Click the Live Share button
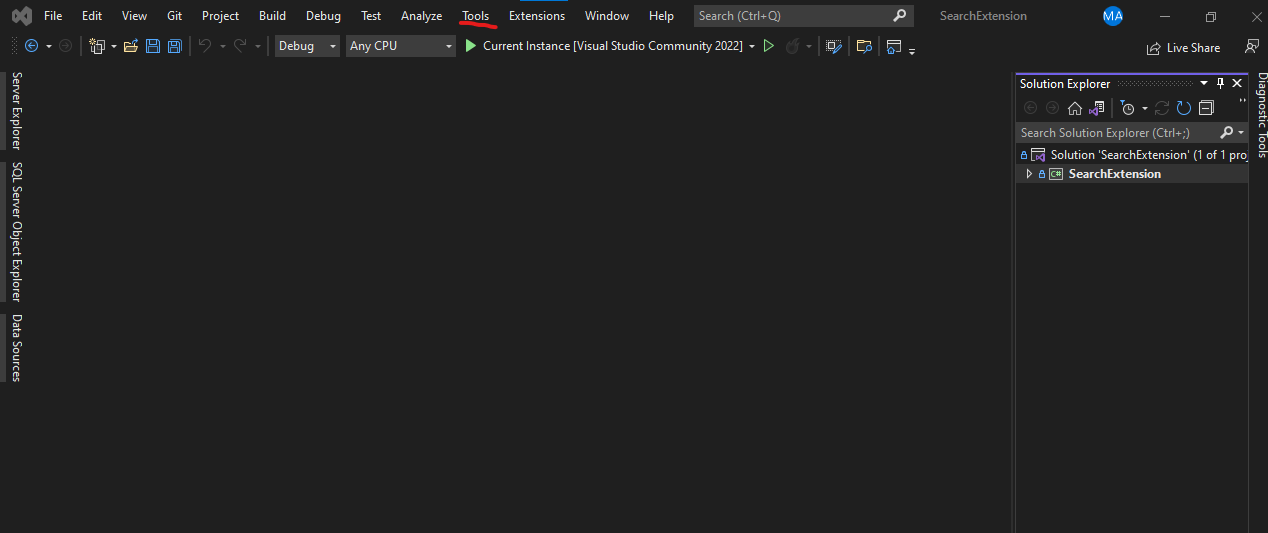Image resolution: width=1268 pixels, height=533 pixels. [x=1184, y=48]
